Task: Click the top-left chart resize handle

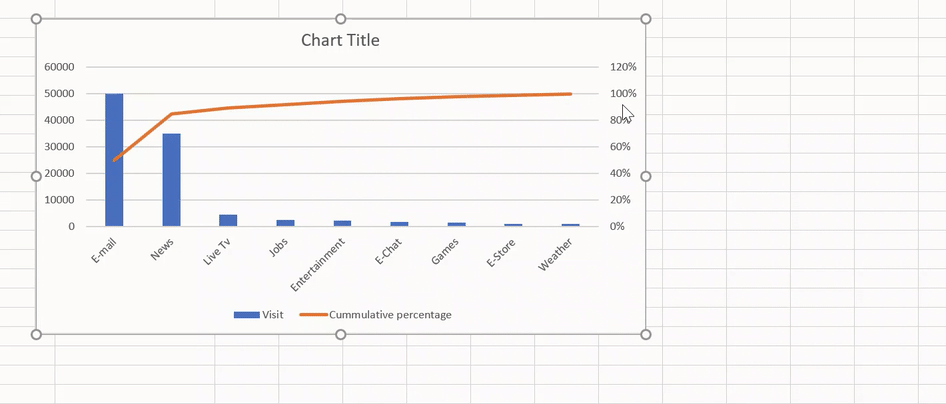Action: (37, 19)
